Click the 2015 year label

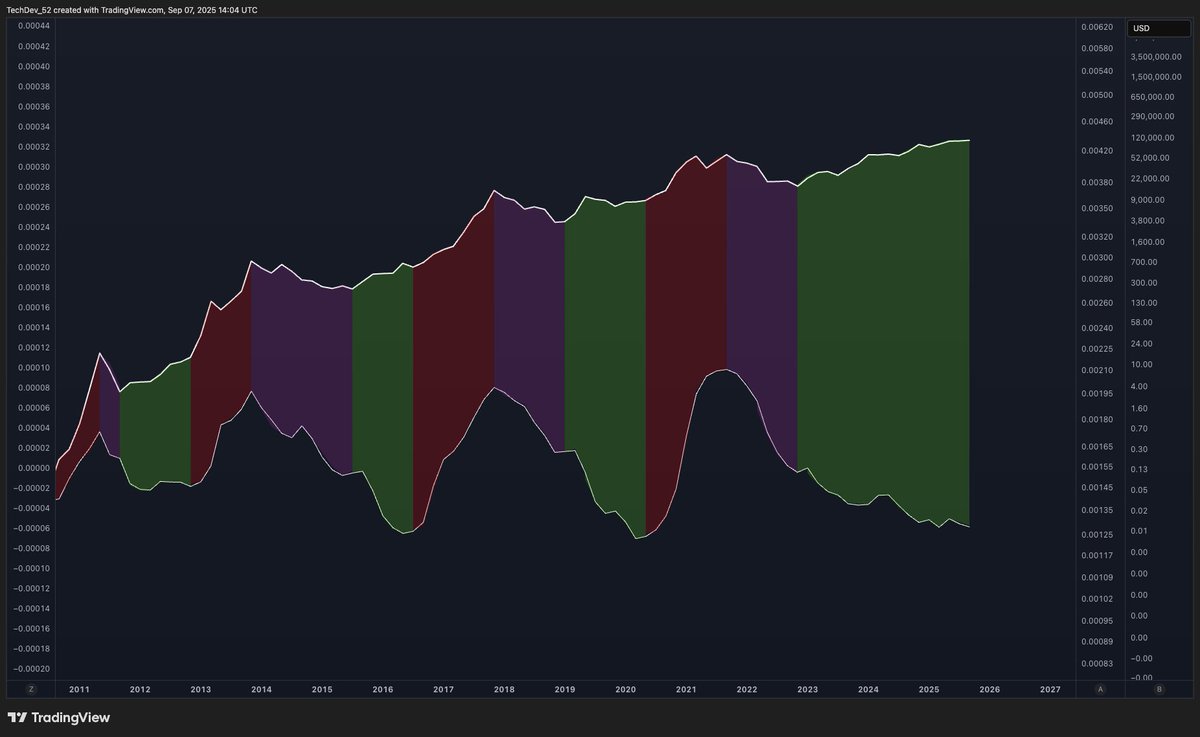coord(322,690)
